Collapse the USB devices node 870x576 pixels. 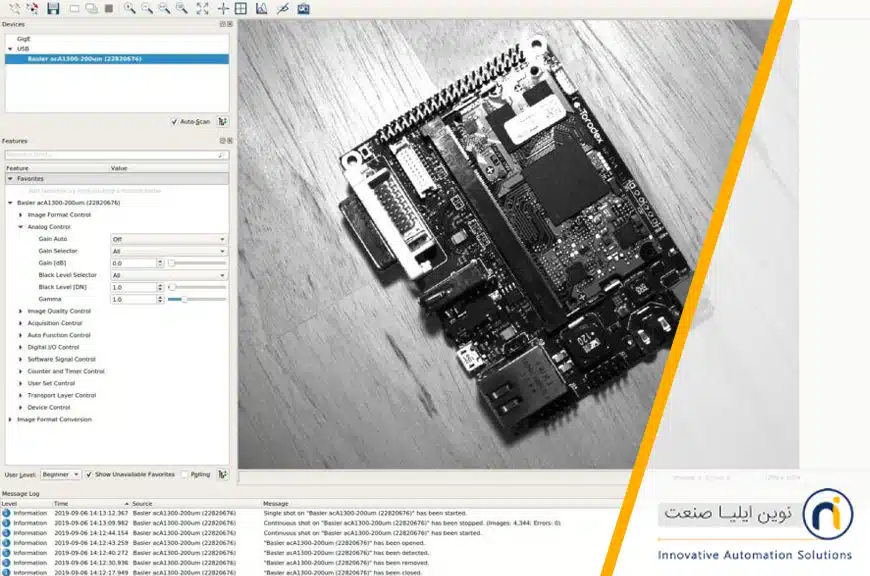click(10, 49)
